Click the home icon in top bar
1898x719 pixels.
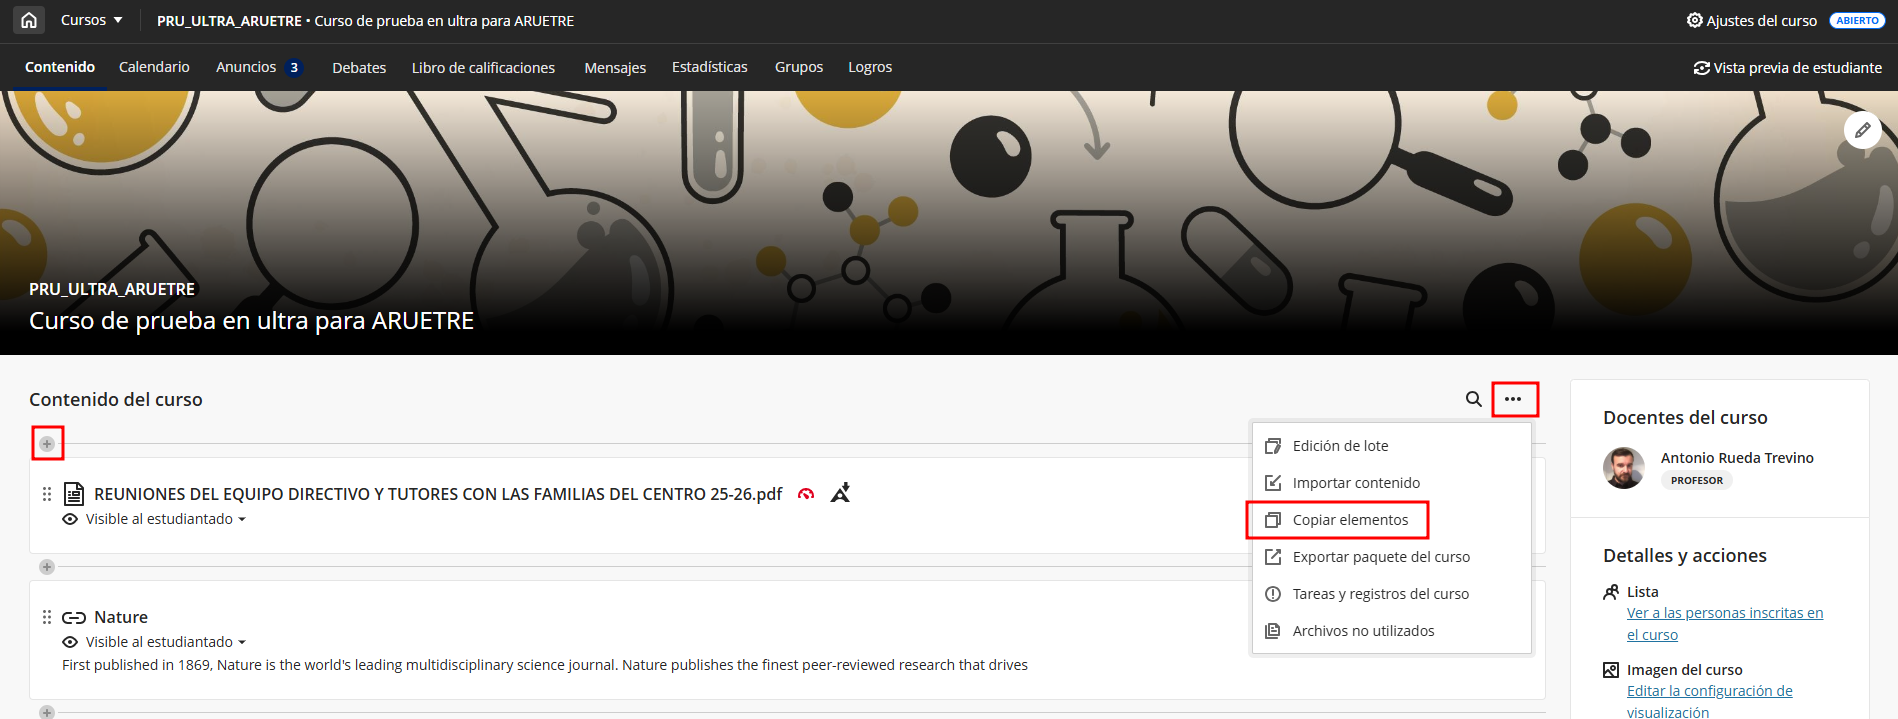[x=29, y=20]
